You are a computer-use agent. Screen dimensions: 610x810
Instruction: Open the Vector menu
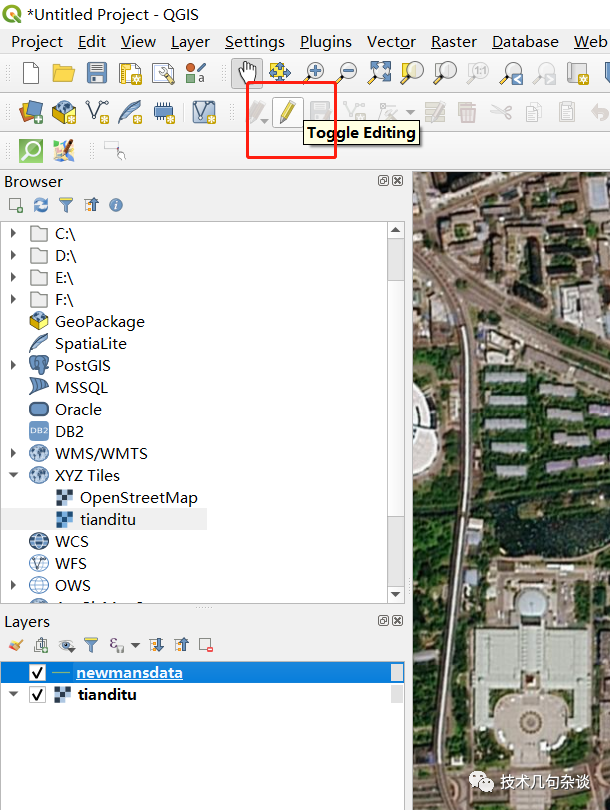[391, 42]
